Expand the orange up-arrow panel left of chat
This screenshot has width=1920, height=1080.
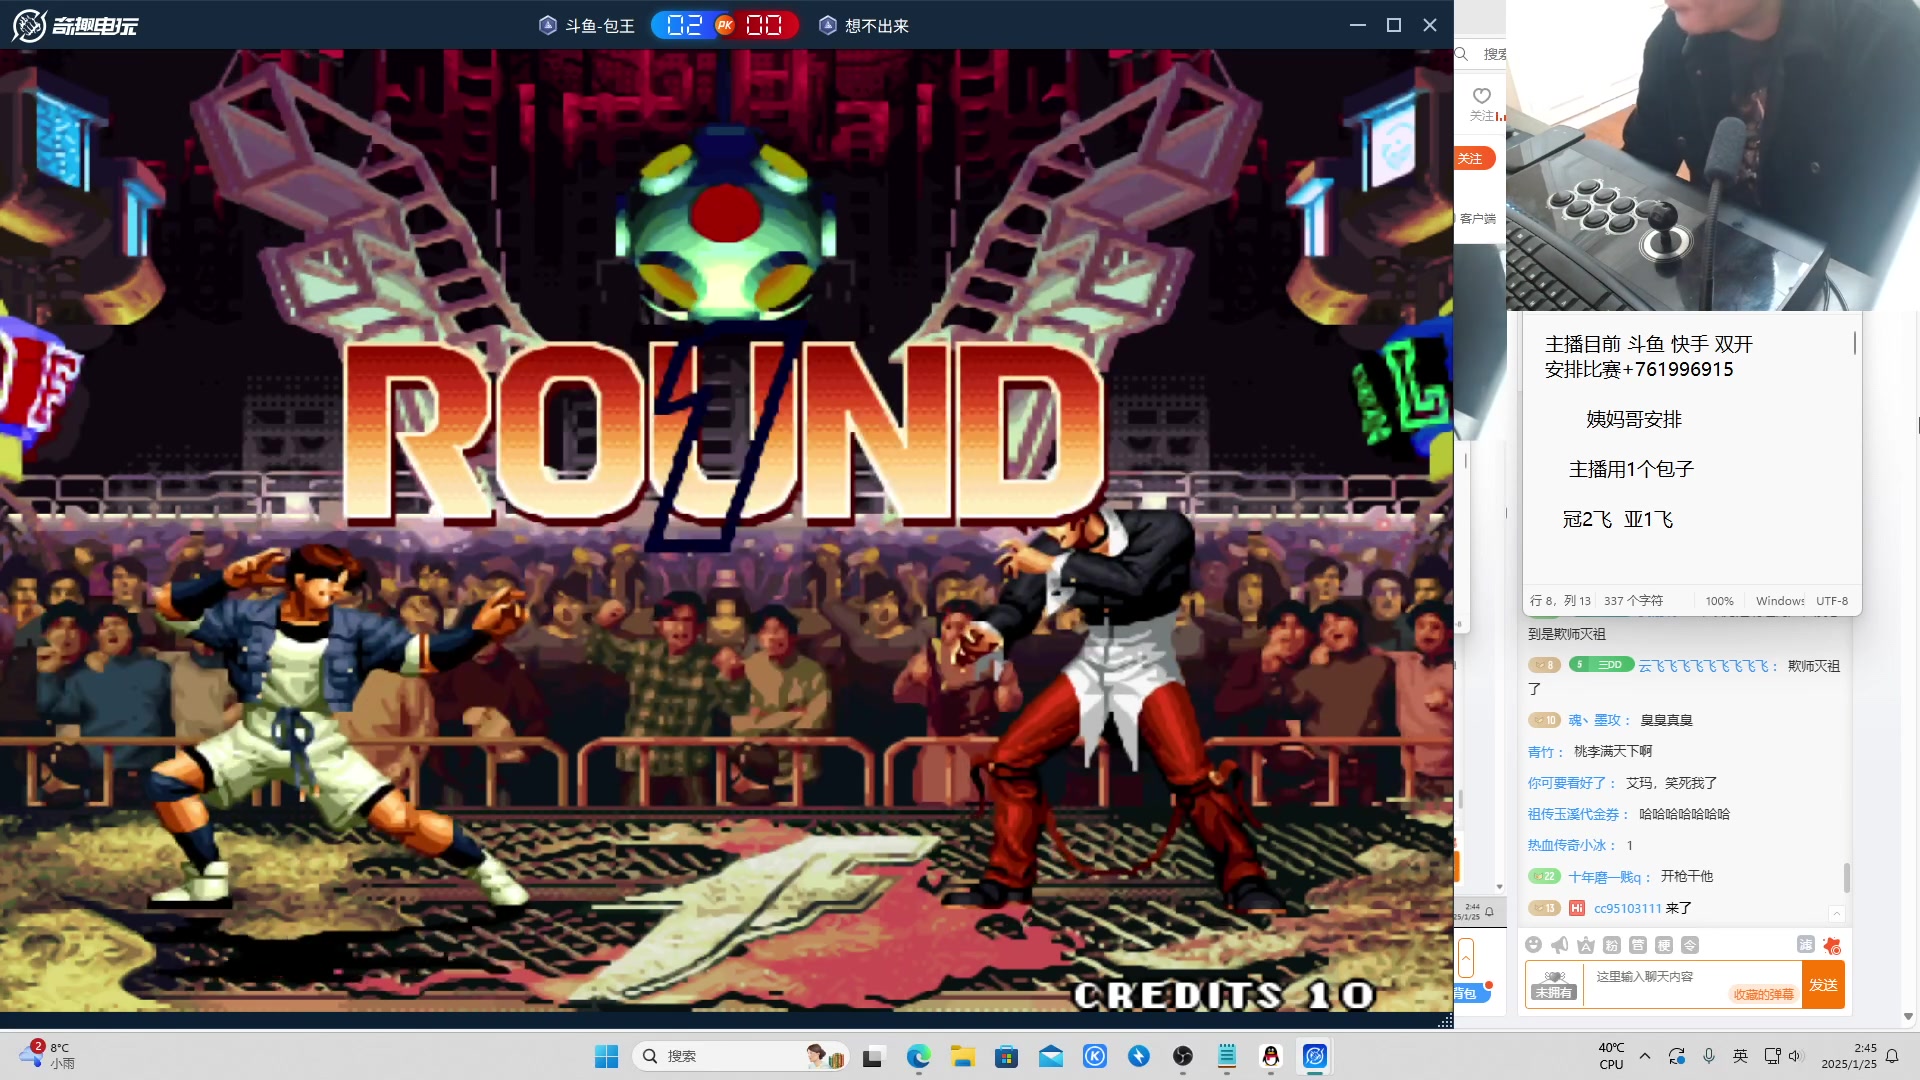point(1466,958)
